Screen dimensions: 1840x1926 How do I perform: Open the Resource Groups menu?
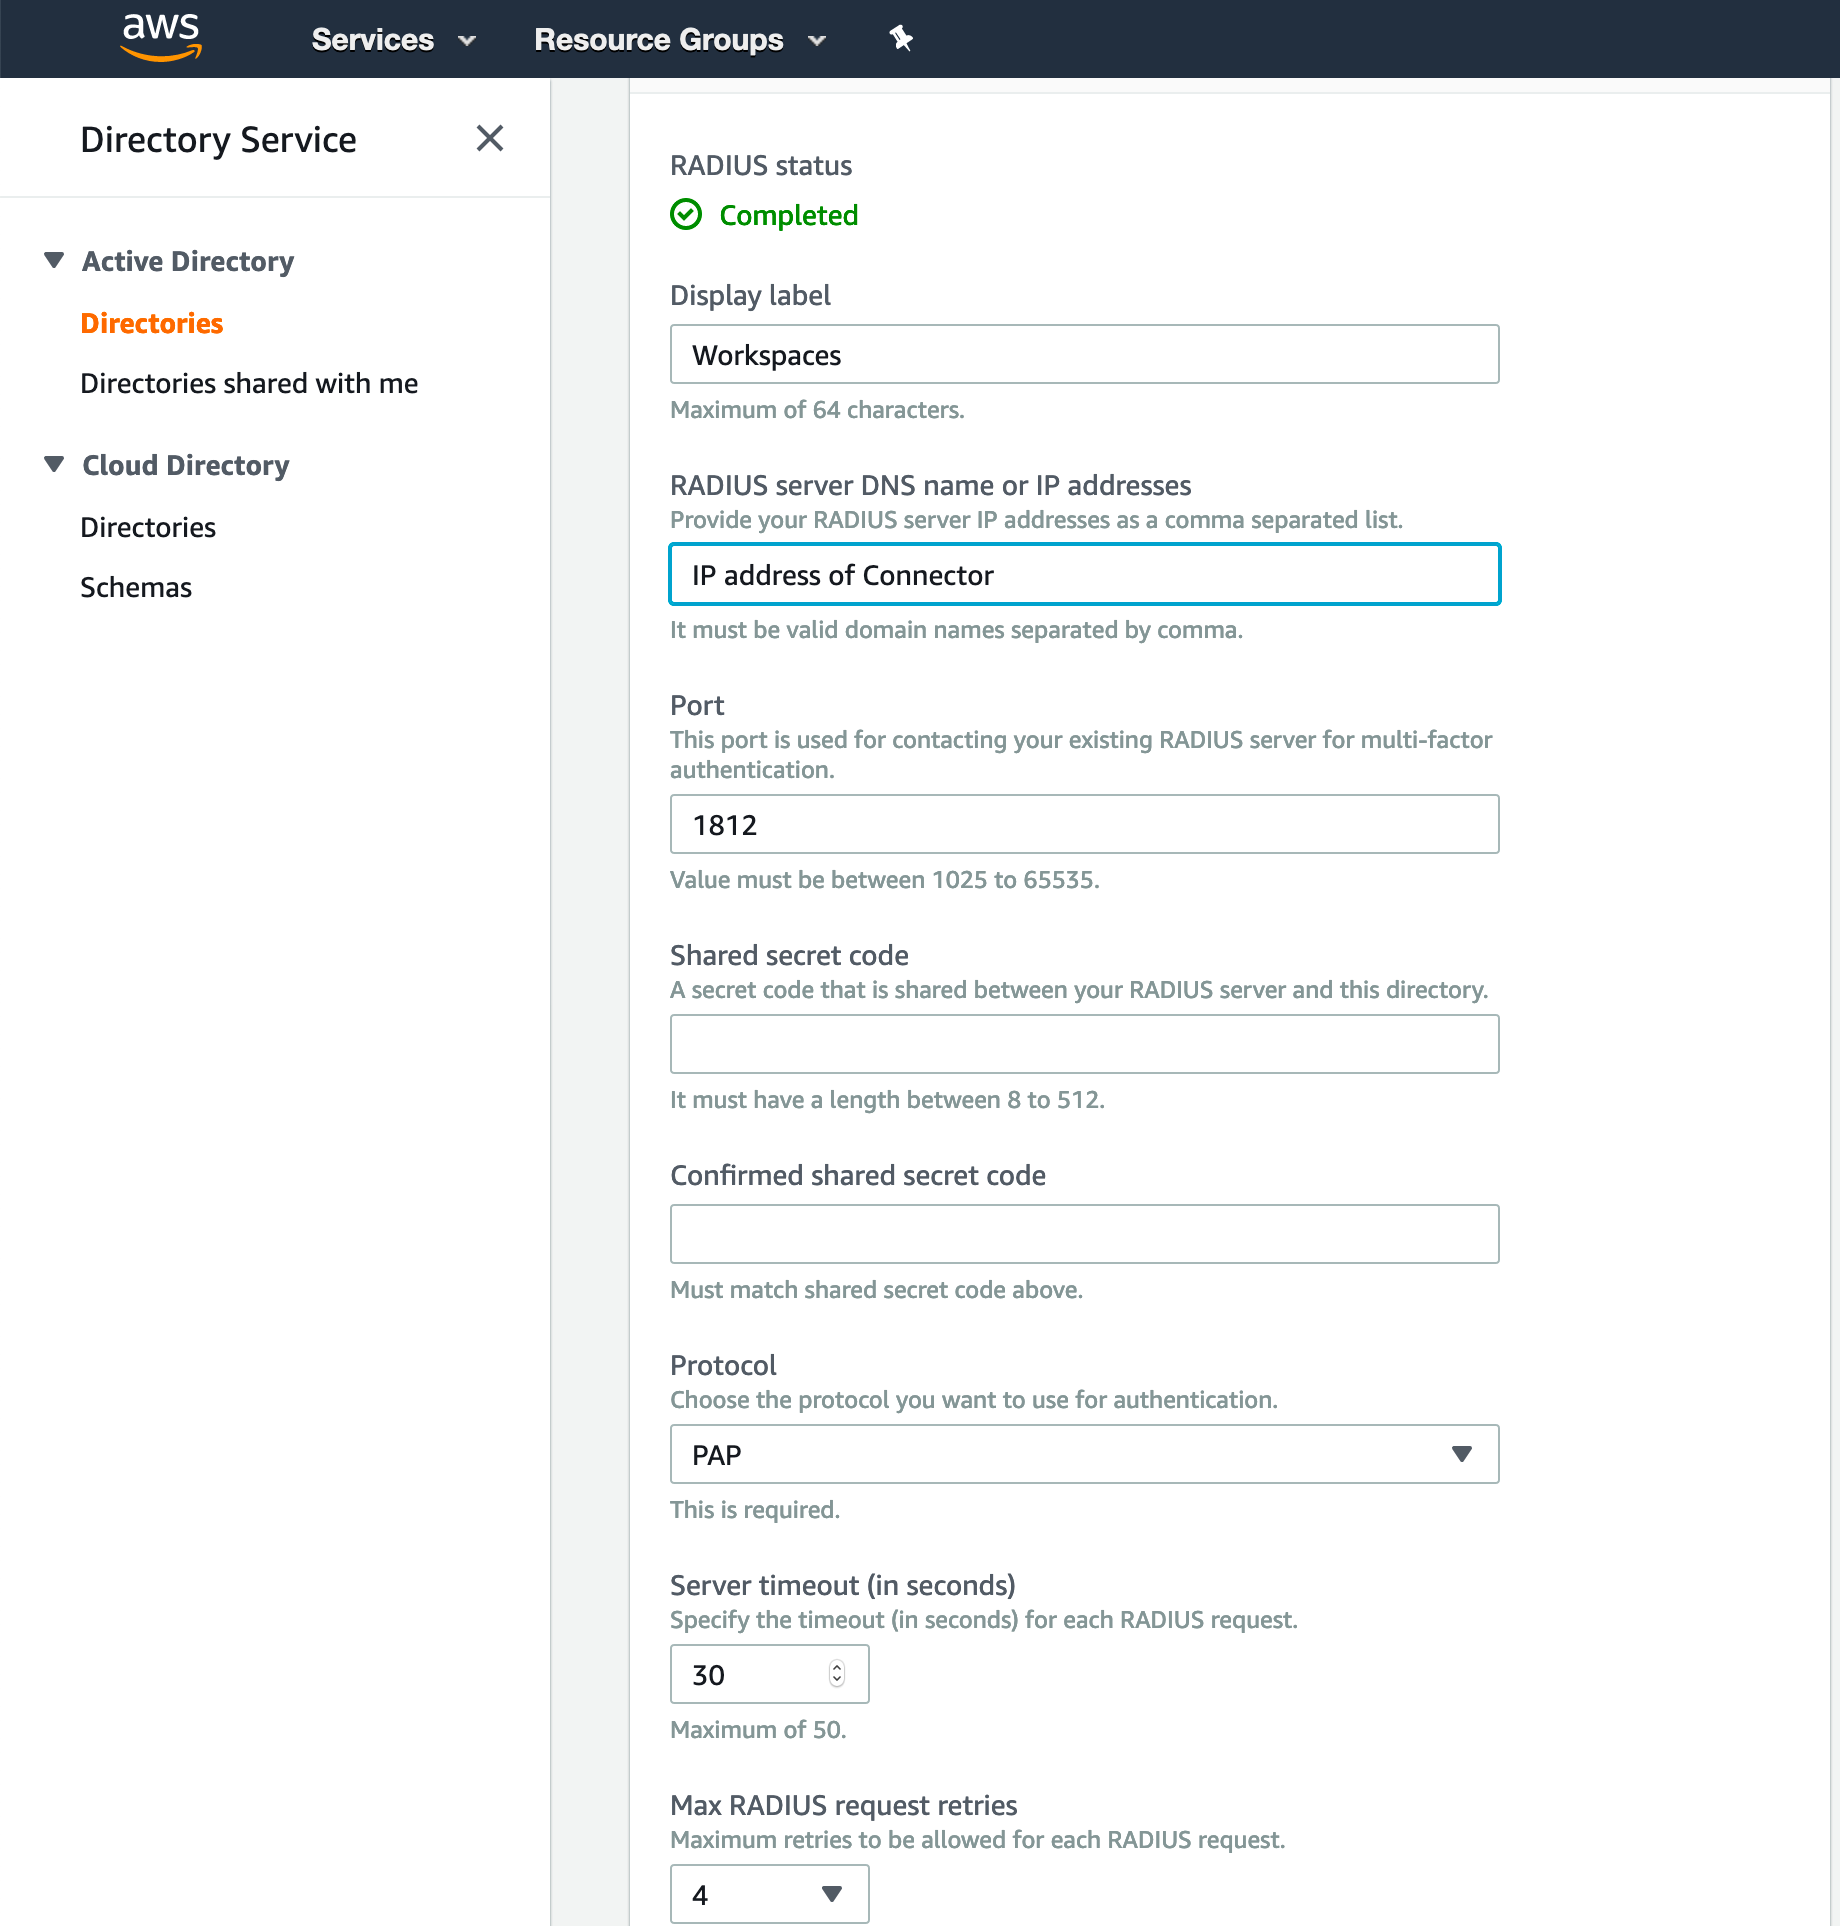[658, 40]
